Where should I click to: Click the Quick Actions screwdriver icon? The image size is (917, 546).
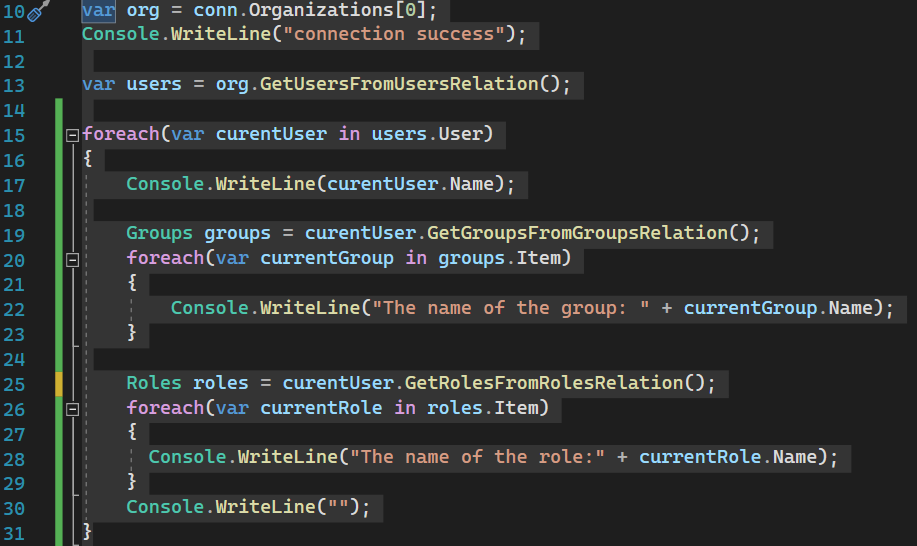(x=38, y=11)
